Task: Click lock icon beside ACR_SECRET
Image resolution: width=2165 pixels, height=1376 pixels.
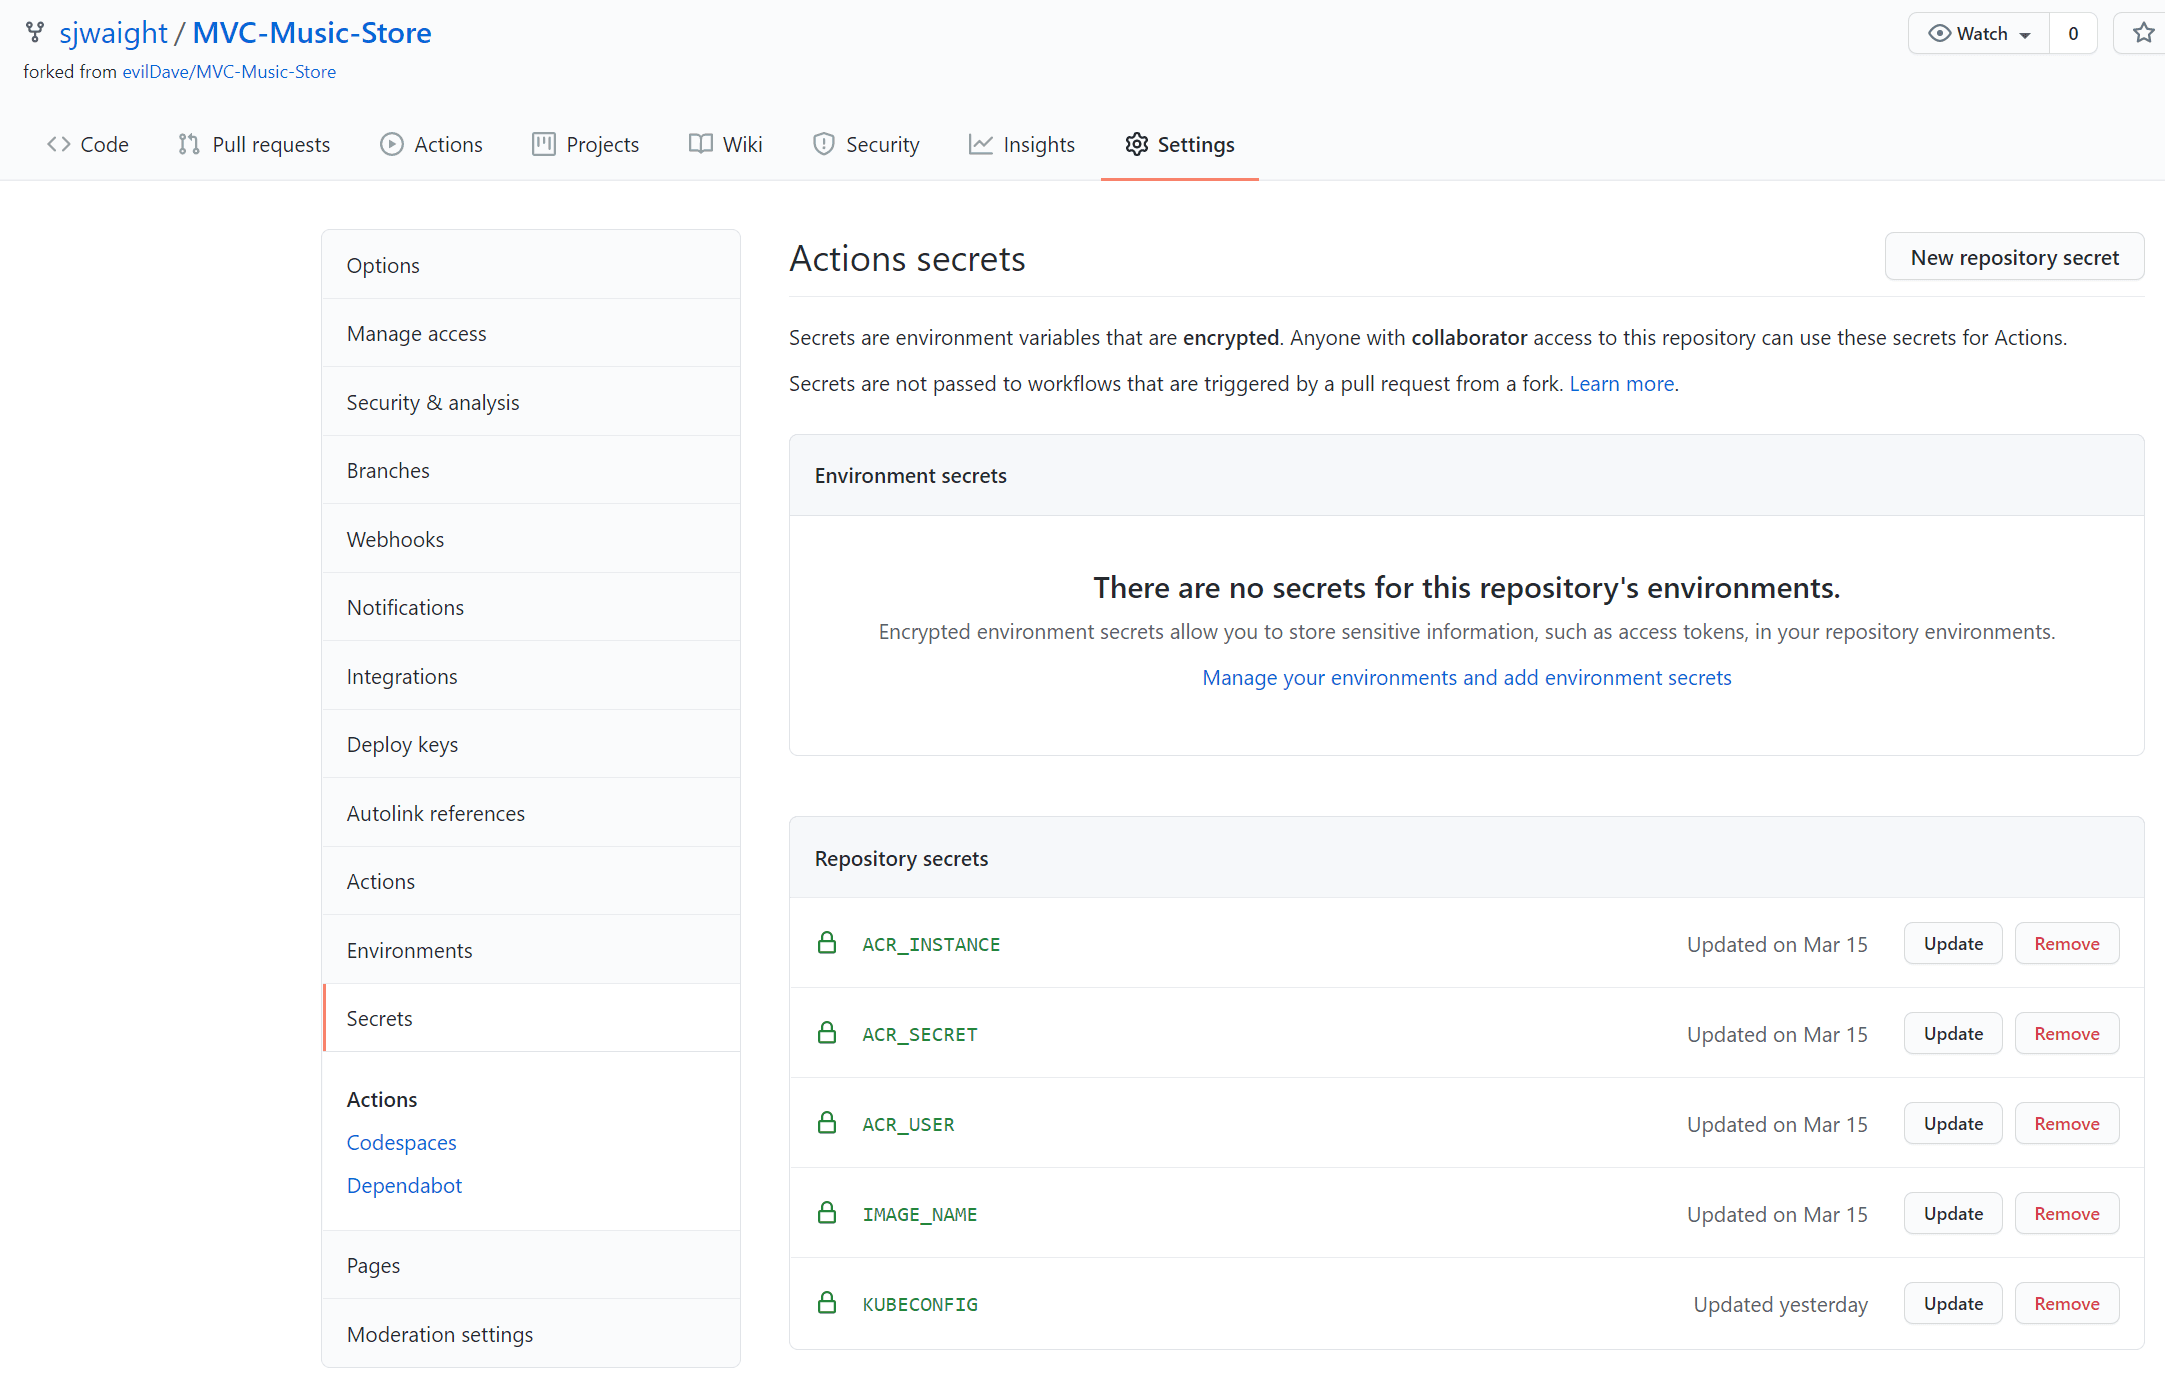Action: click(x=827, y=1033)
